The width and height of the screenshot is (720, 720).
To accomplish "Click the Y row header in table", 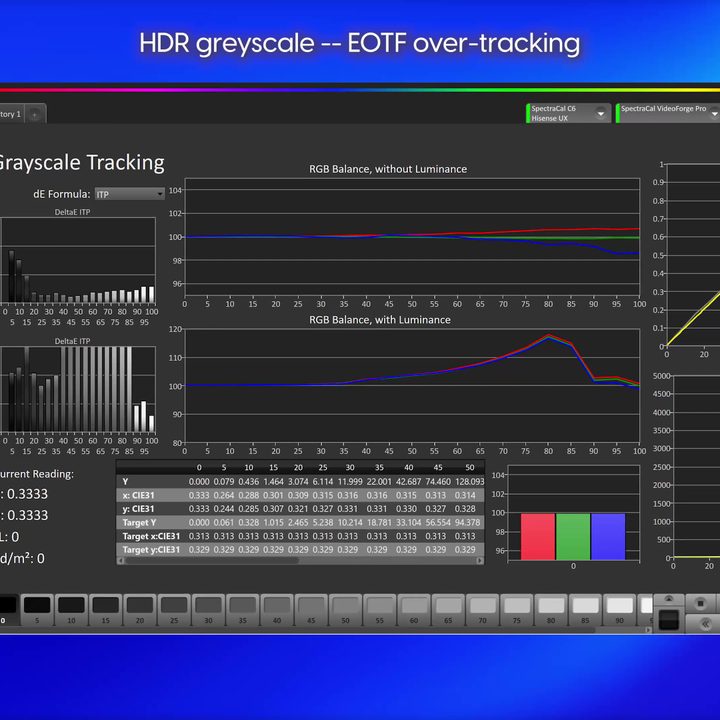I will [125, 482].
